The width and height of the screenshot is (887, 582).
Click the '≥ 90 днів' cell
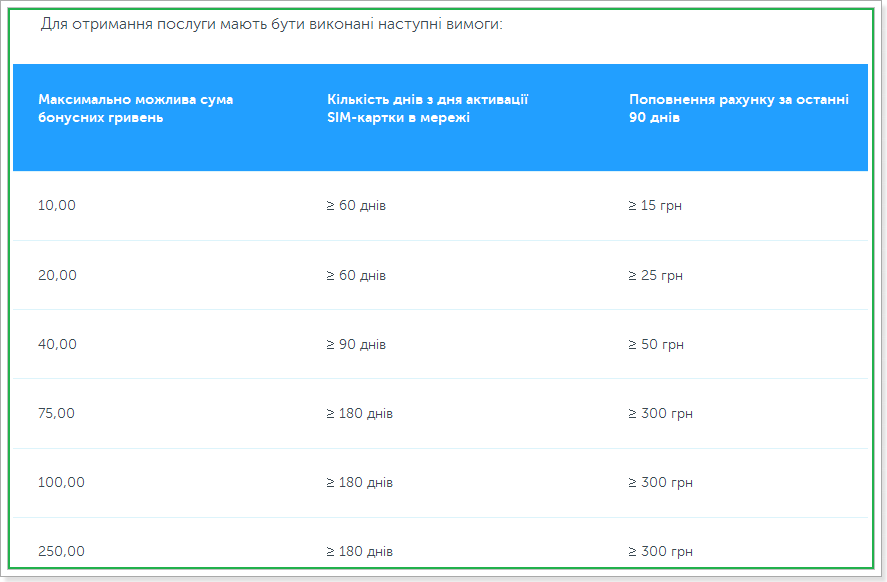click(x=356, y=344)
